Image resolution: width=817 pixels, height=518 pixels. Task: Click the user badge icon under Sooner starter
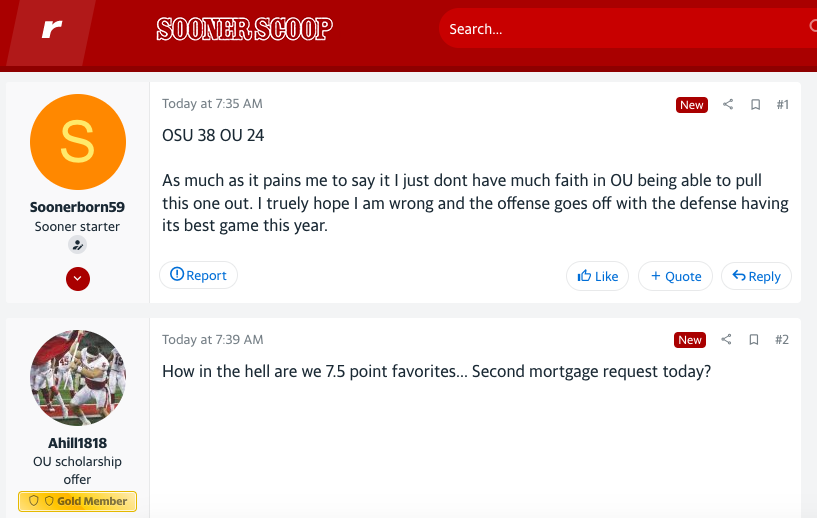click(78, 245)
